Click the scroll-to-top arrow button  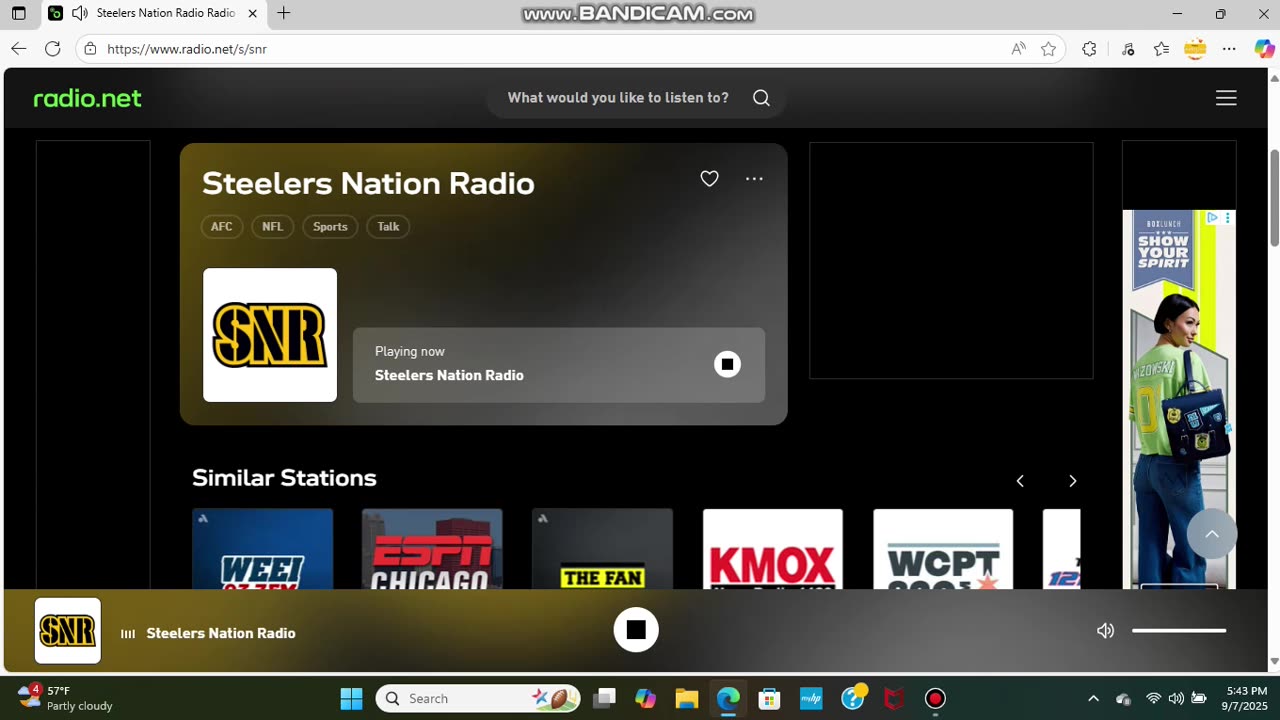1212,534
